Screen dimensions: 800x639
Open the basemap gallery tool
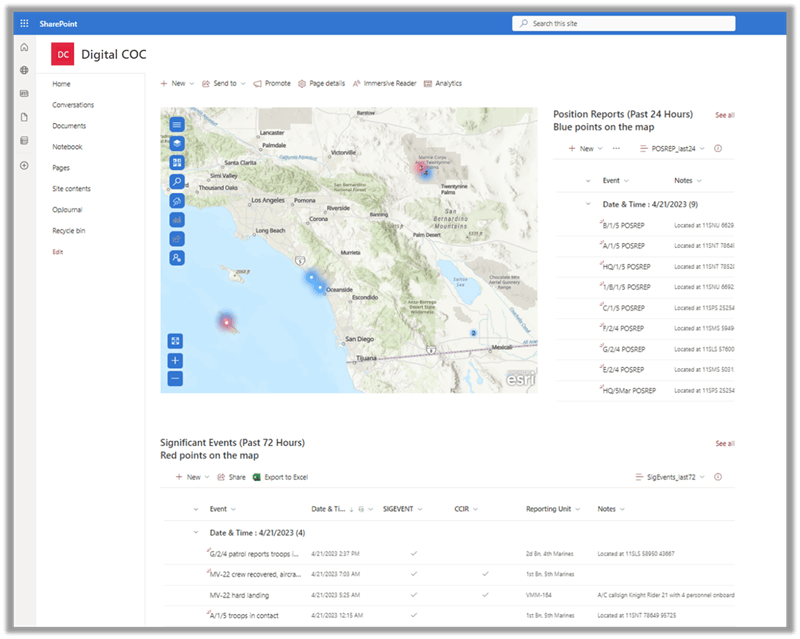tap(177, 162)
